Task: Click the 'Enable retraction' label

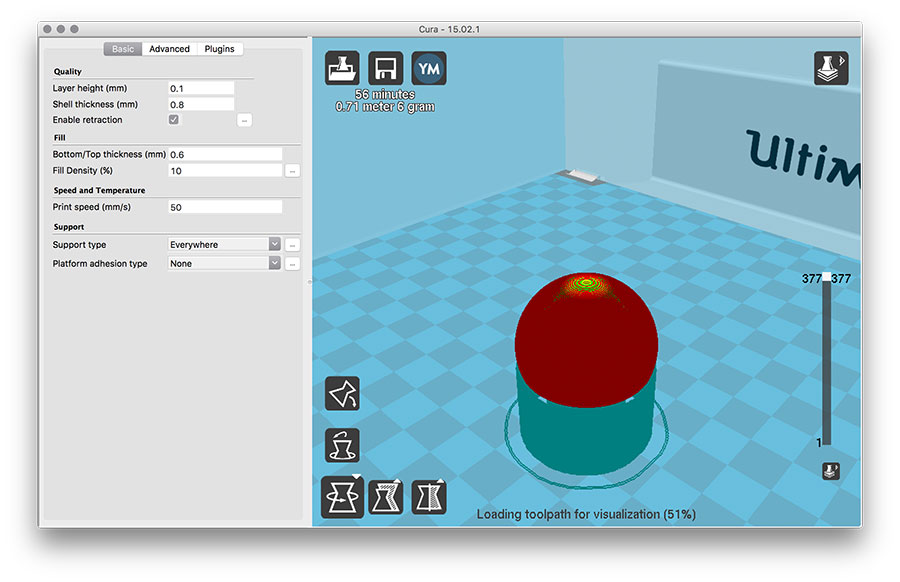Action: 87,120
